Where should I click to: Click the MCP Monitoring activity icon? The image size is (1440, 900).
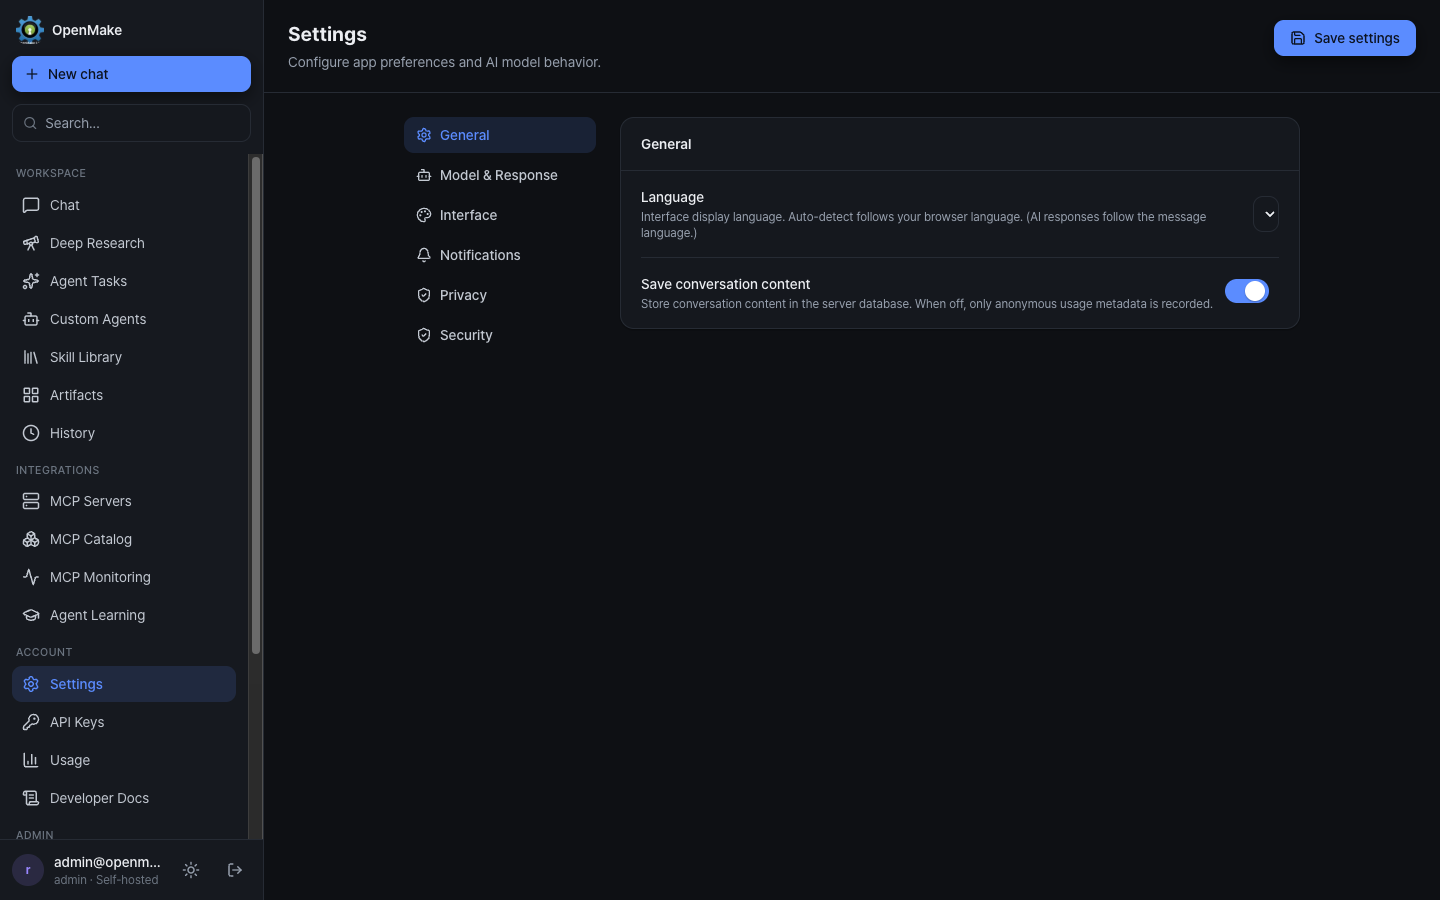[x=31, y=577]
